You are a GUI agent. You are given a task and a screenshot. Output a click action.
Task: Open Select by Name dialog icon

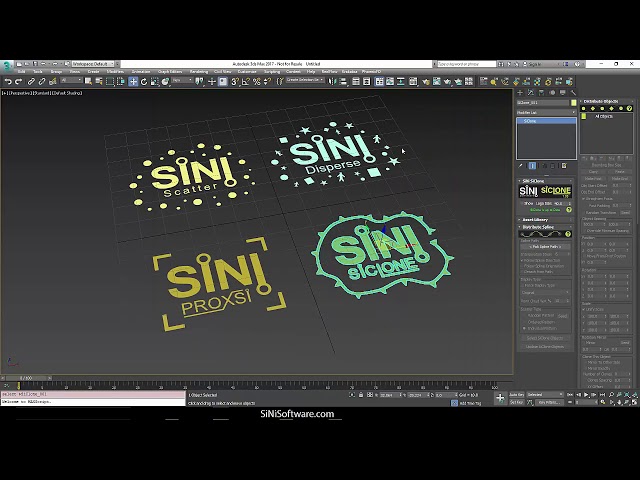(x=99, y=82)
